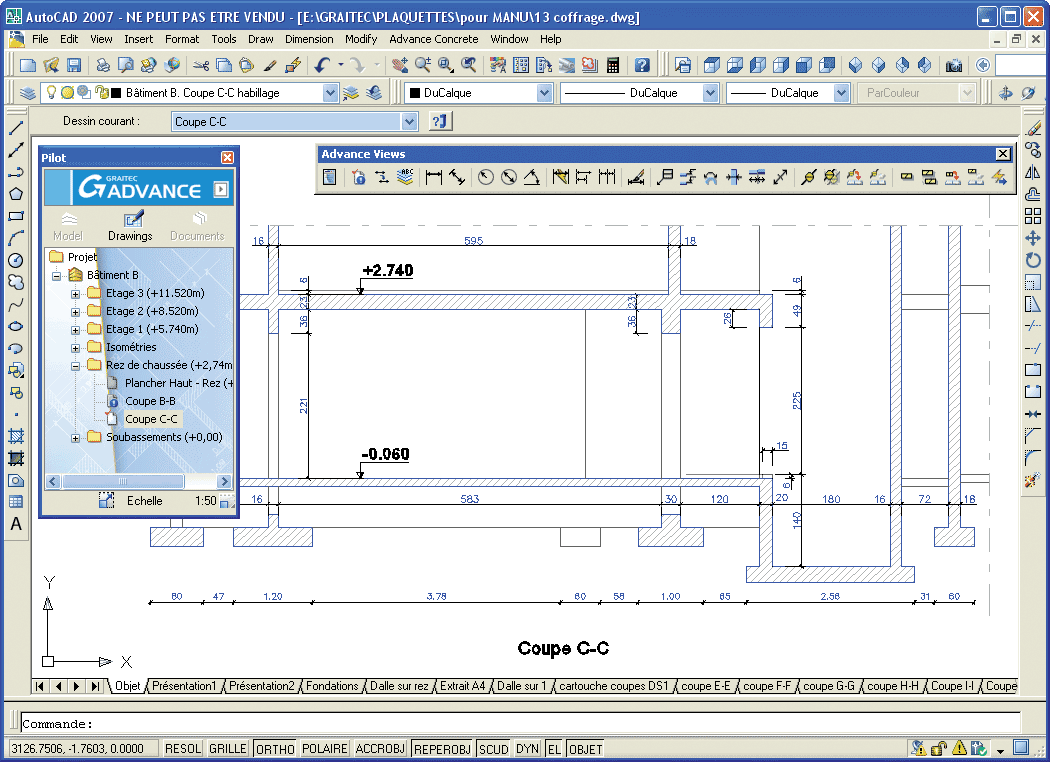The height and width of the screenshot is (762, 1050).
Task: Click the Save icon in Standard toolbar
Action: point(74,65)
